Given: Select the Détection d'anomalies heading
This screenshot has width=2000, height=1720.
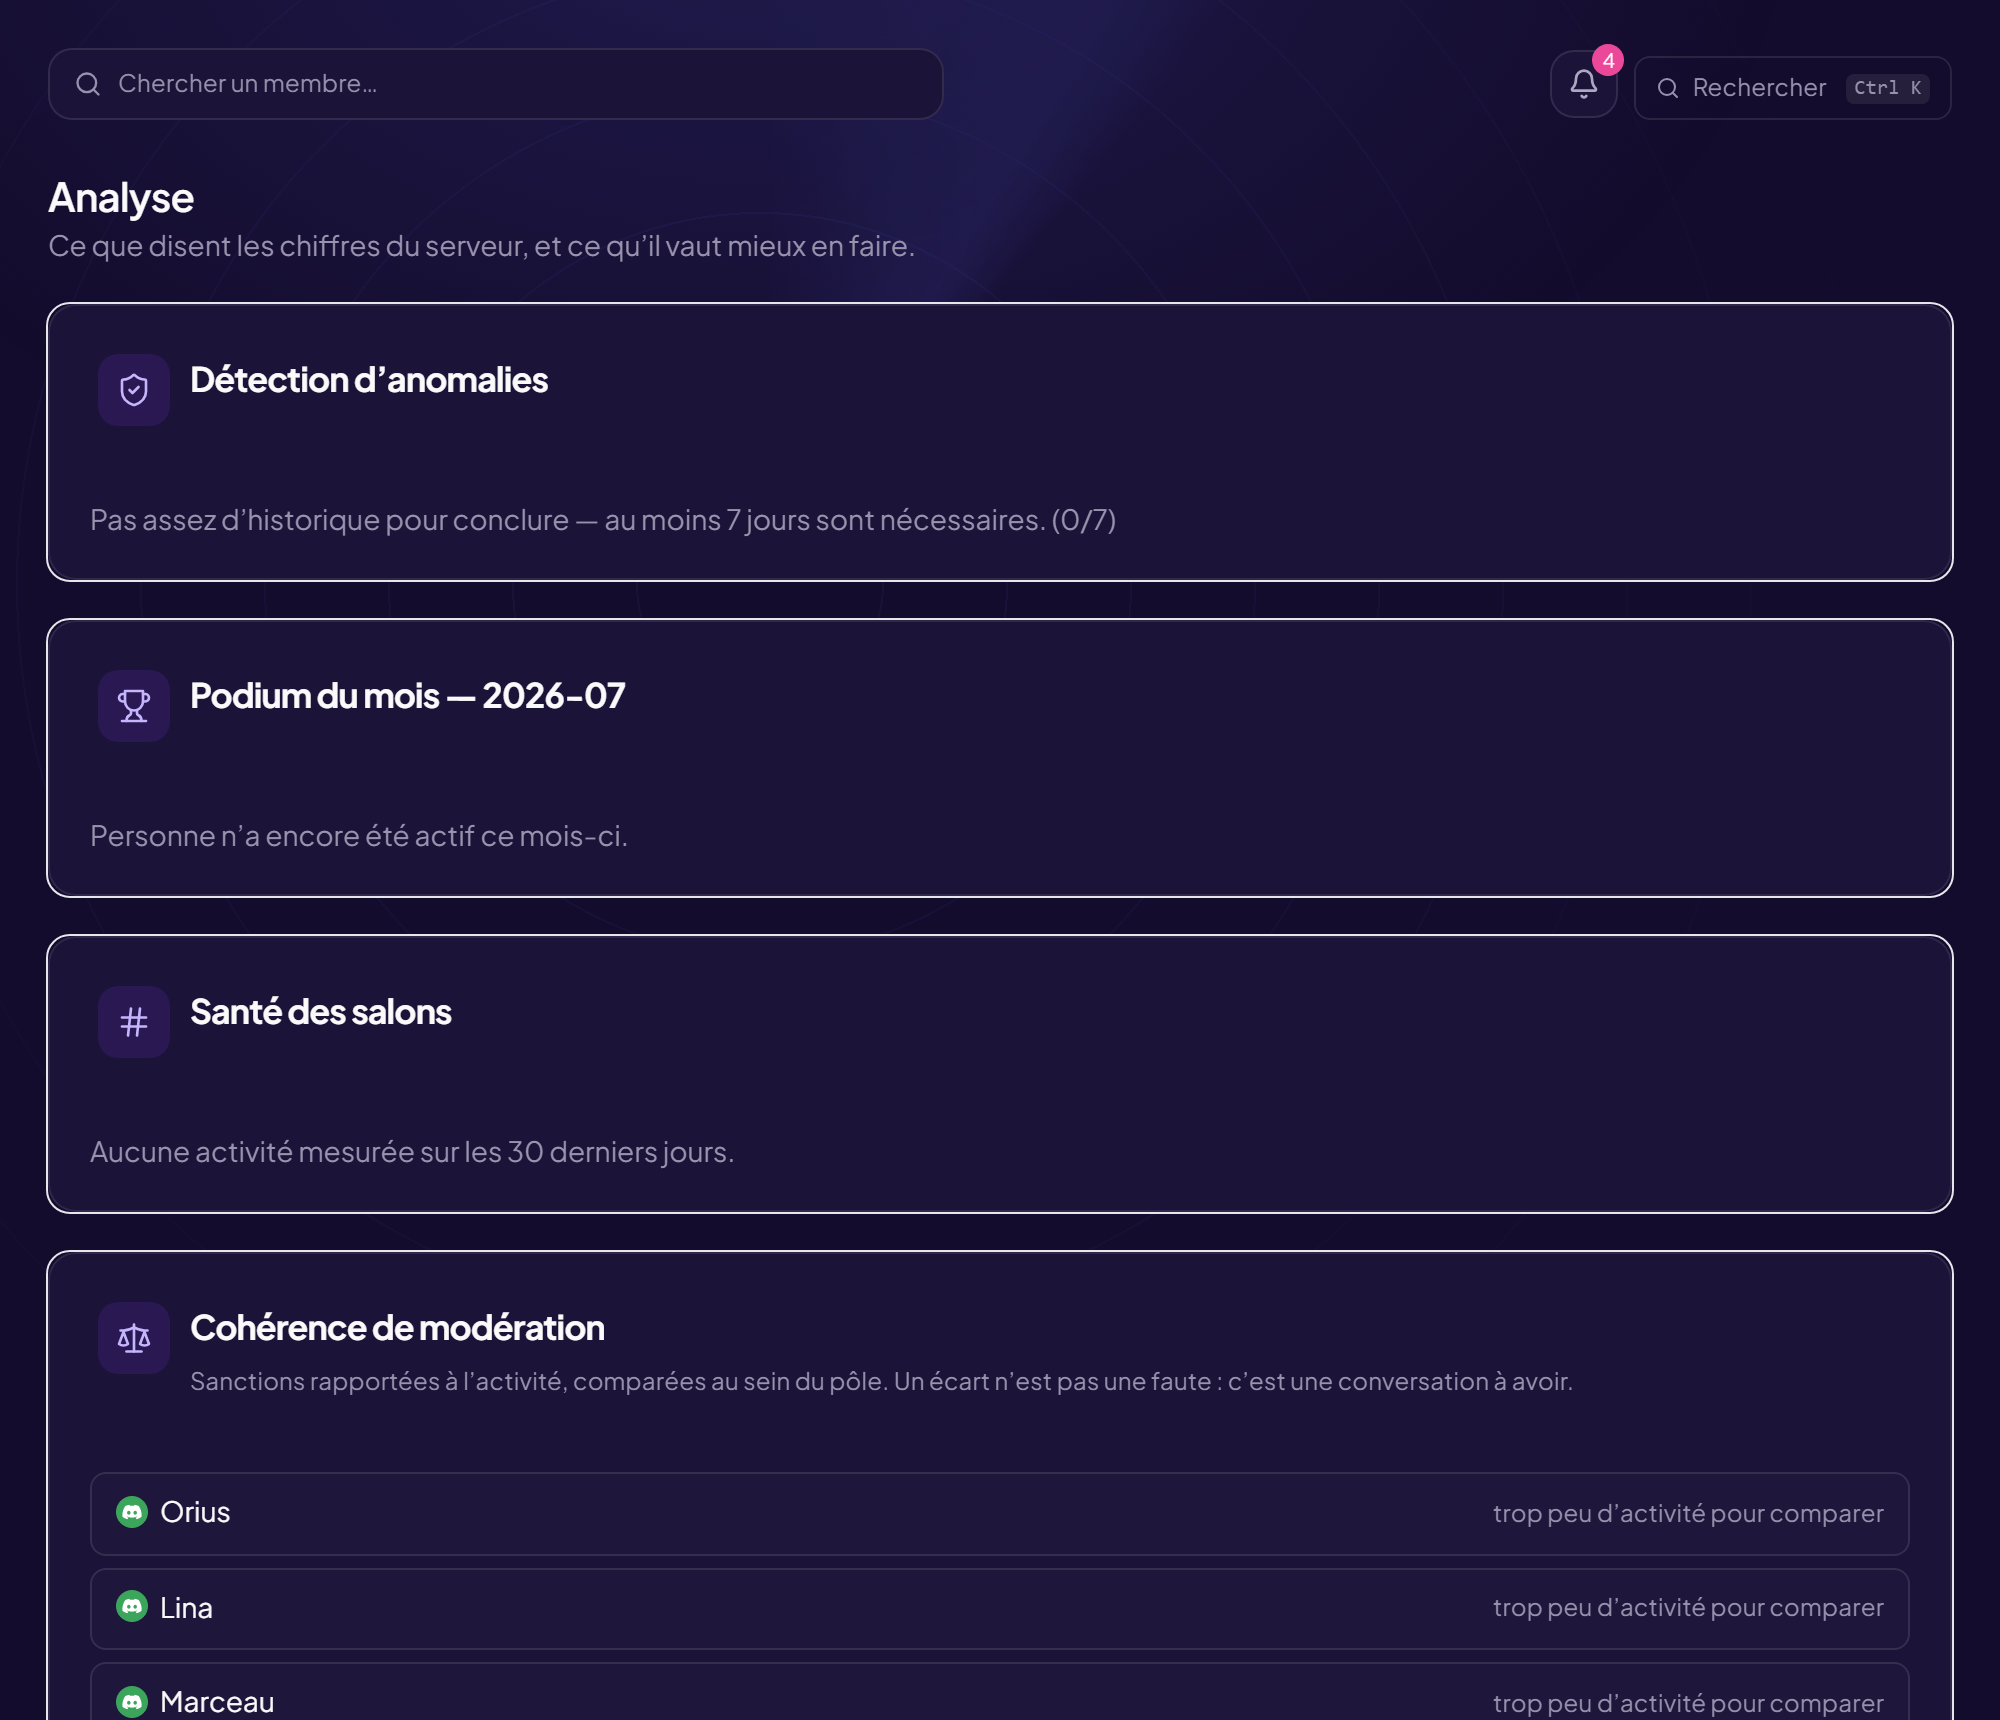Looking at the screenshot, I should [x=369, y=380].
